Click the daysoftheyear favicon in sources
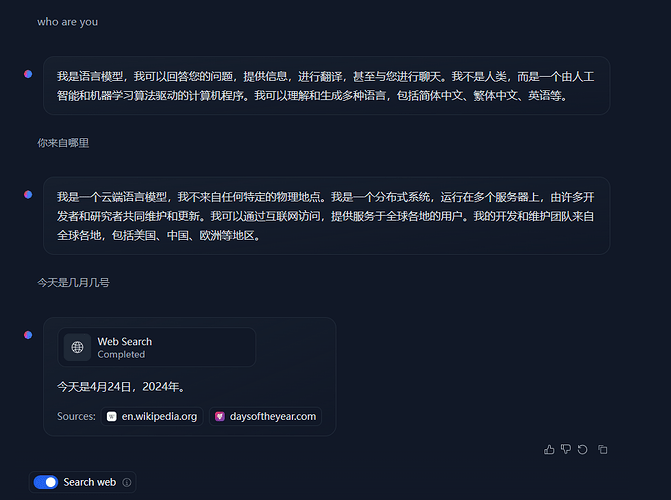Image resolution: width=671 pixels, height=500 pixels. click(x=220, y=417)
